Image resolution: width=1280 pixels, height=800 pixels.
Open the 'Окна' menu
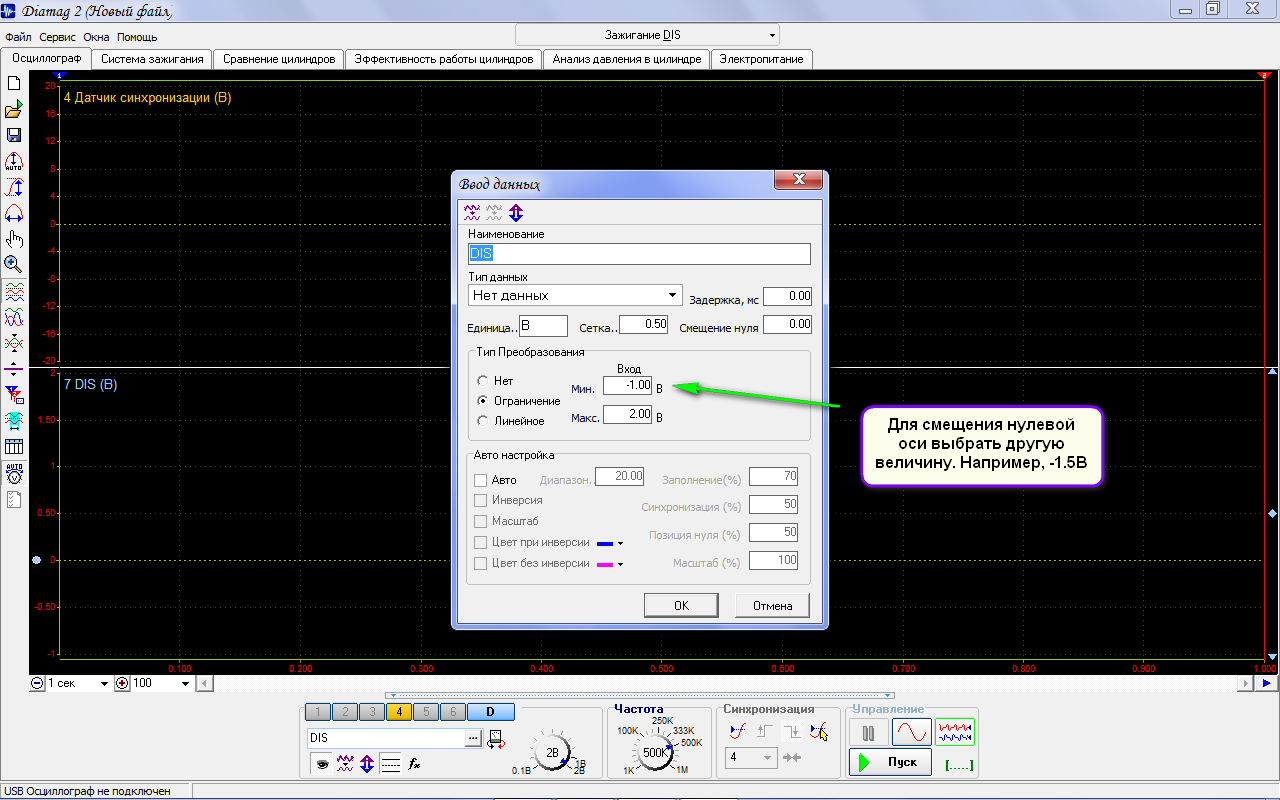coord(96,37)
